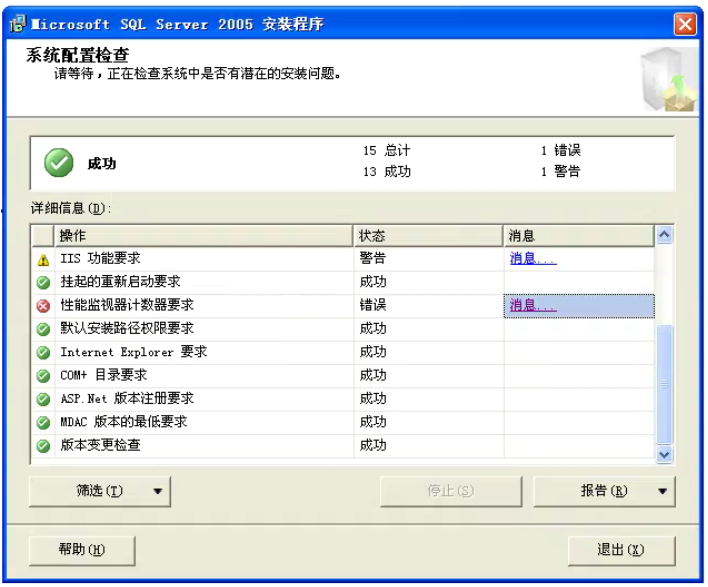Screen dimensions: 708x587
Task: Click red error icon for 性能监视器计数器要求
Action: click(43, 306)
